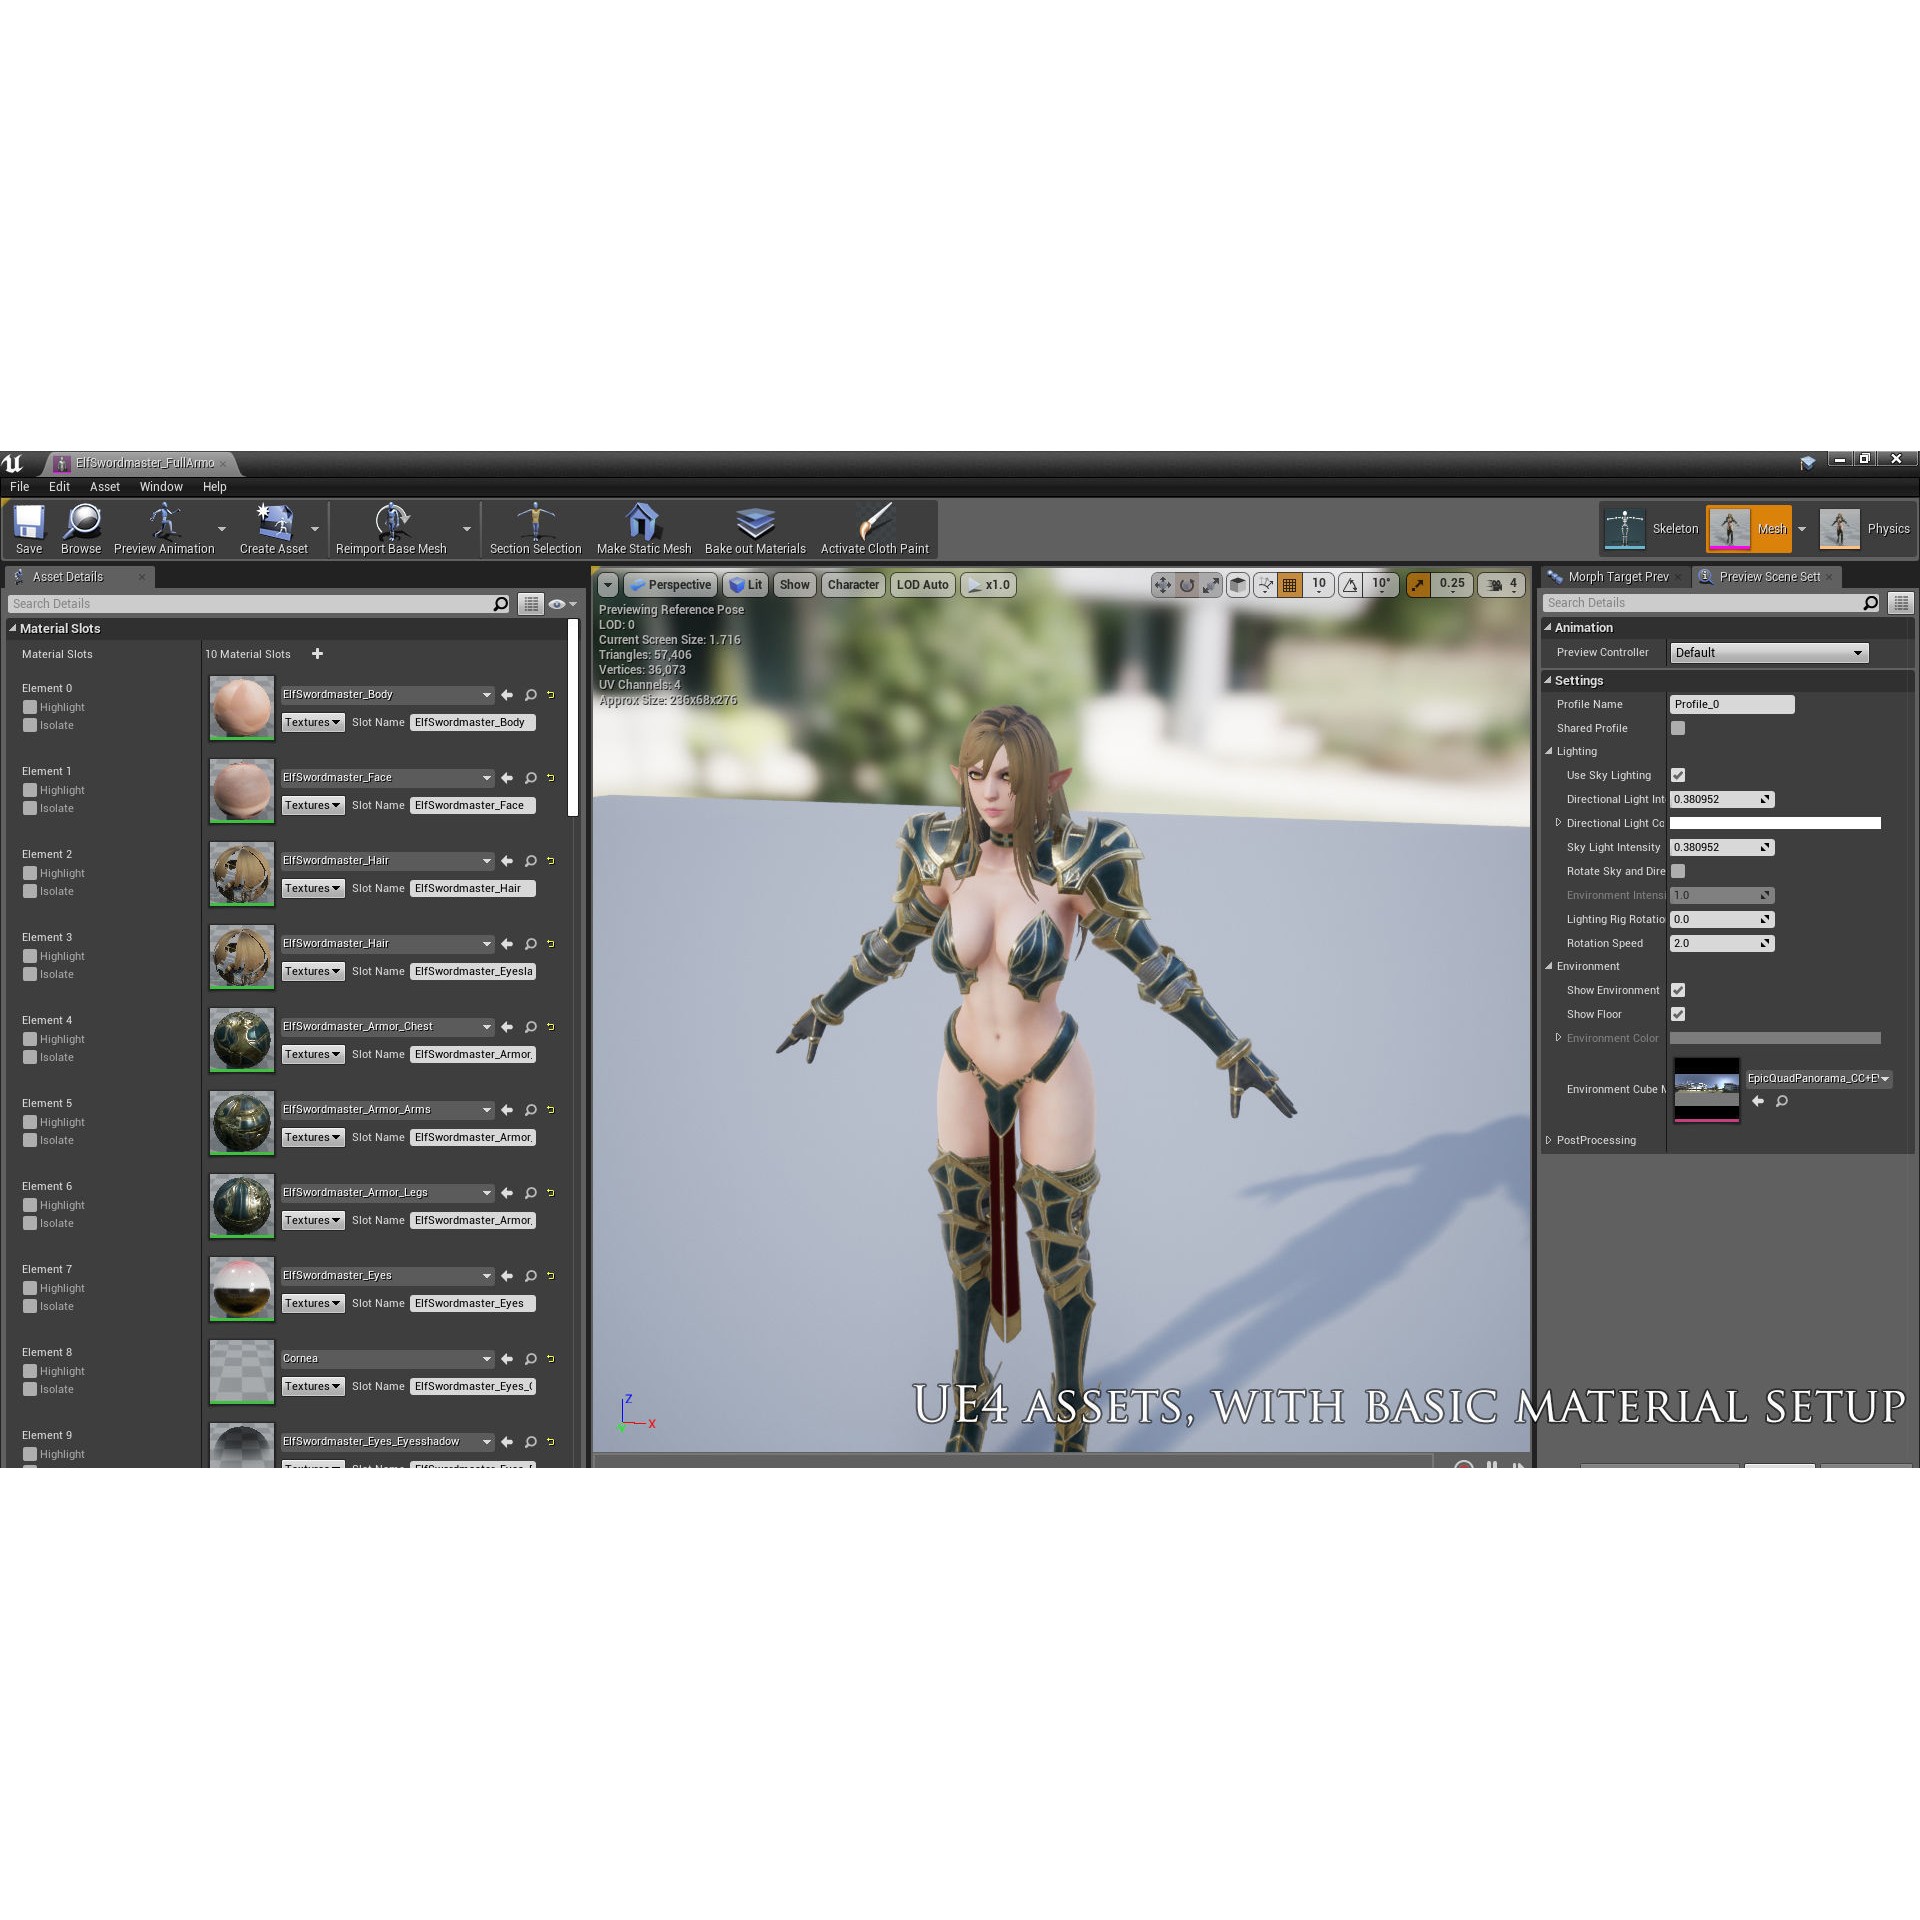Screen dimensions: 1920x1920
Task: Uncheck Show Environment
Action: tap(1678, 990)
